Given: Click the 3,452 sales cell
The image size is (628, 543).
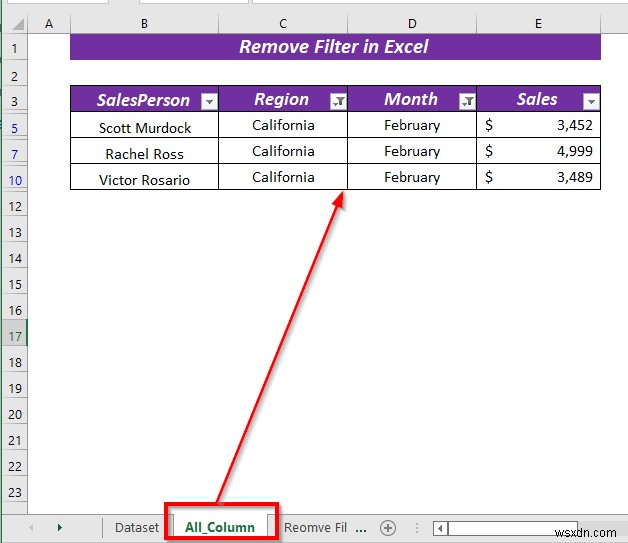Looking at the screenshot, I should pyautogui.click(x=538, y=125).
